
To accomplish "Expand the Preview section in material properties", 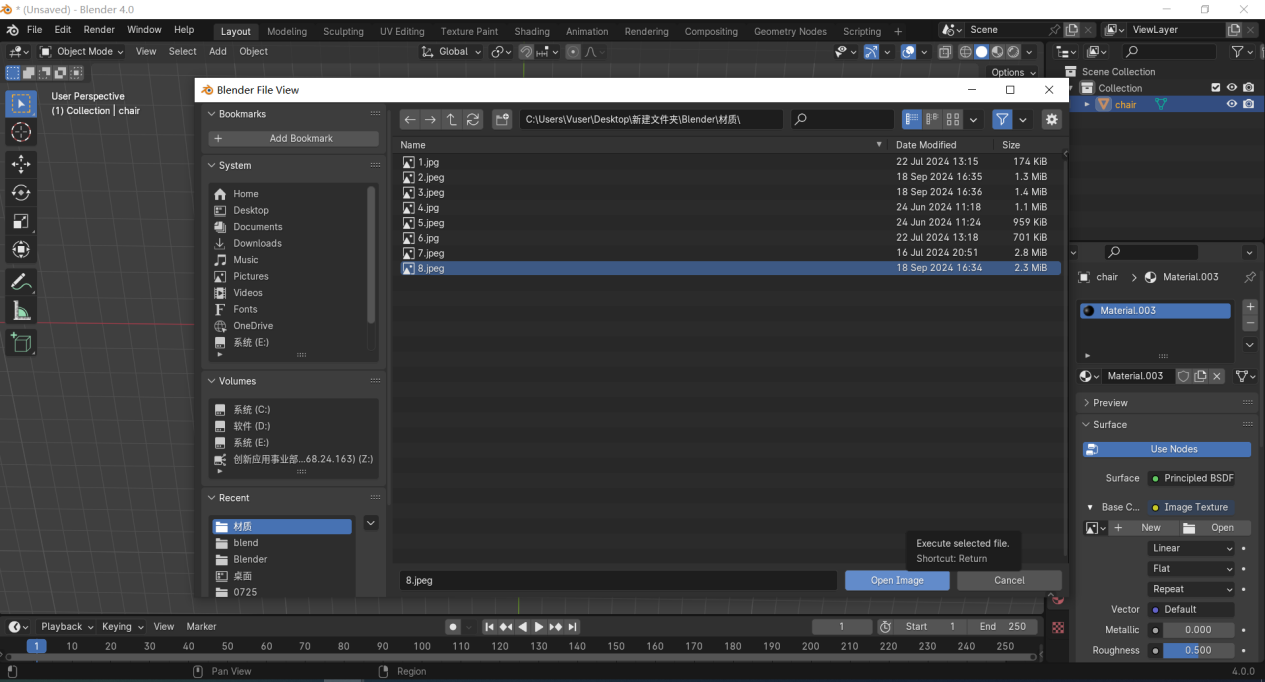I will [x=1110, y=402].
